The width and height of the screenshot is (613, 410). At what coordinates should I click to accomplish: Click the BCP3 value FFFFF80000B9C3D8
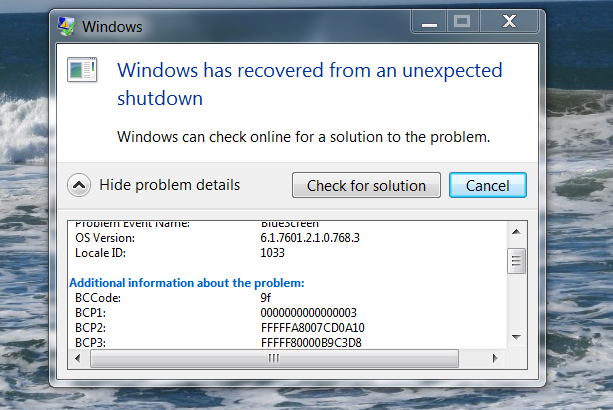click(311, 343)
